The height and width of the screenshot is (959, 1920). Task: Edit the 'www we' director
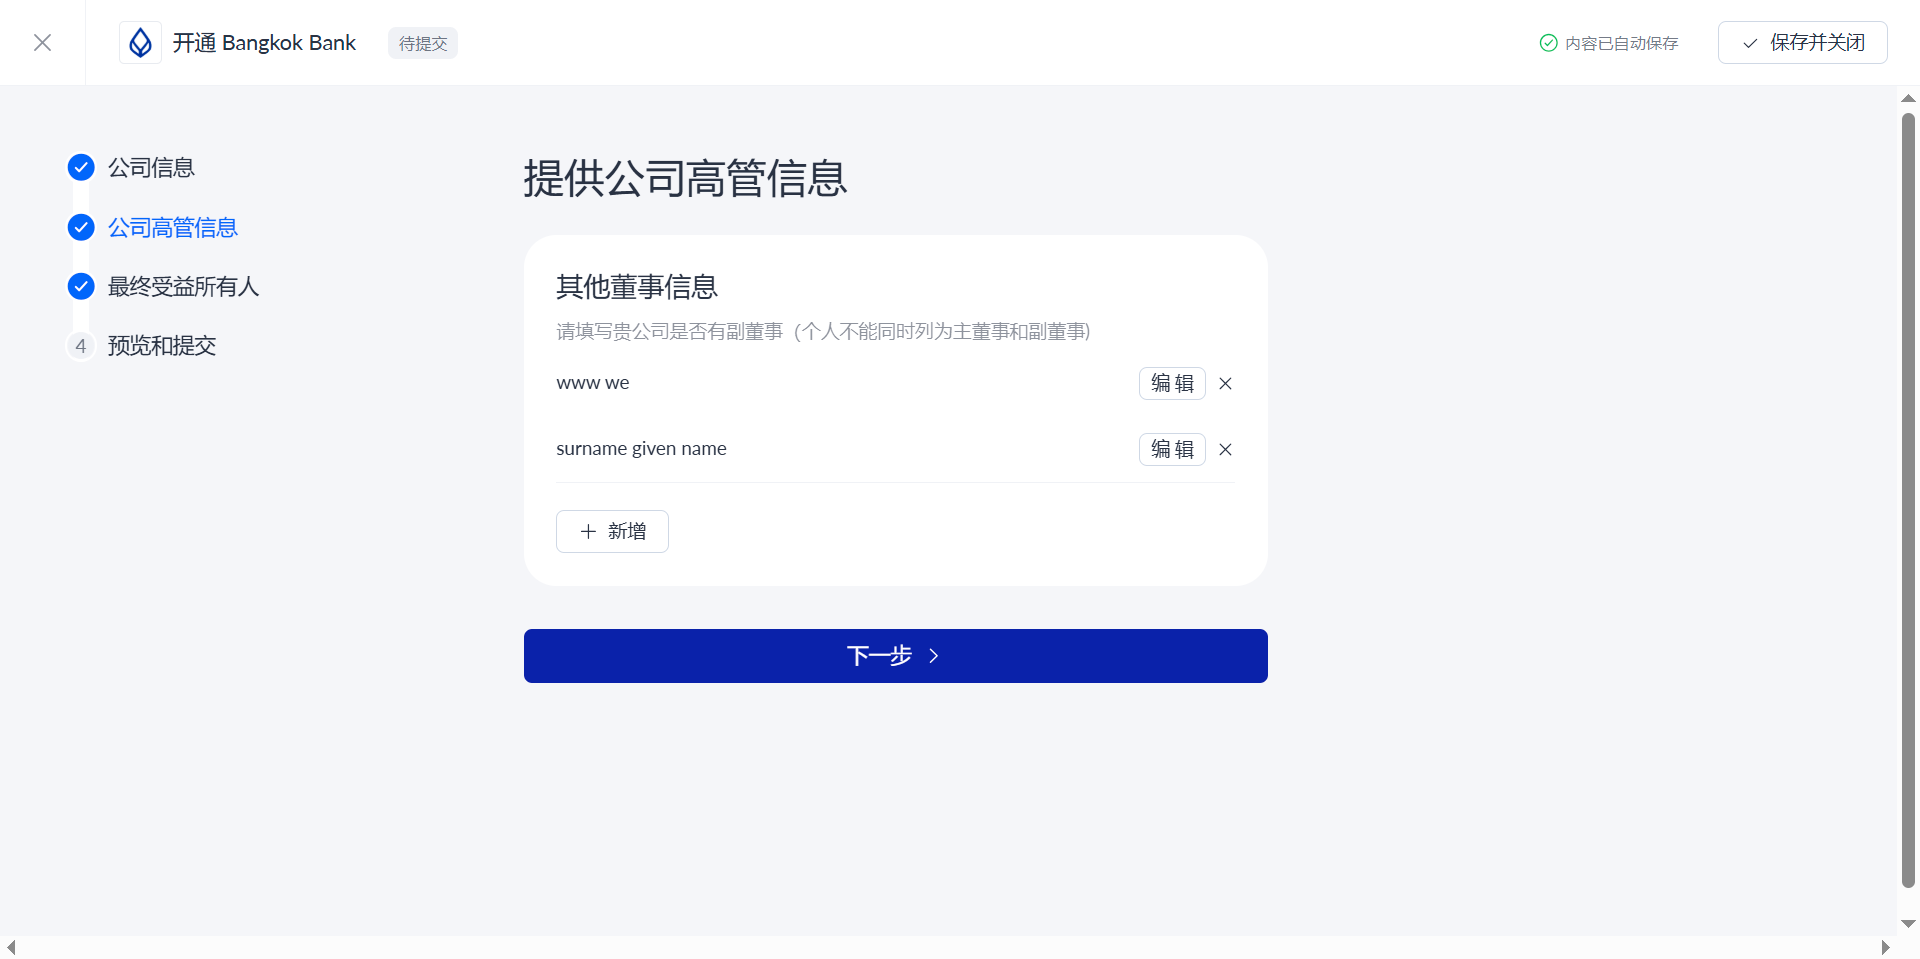pyautogui.click(x=1172, y=383)
